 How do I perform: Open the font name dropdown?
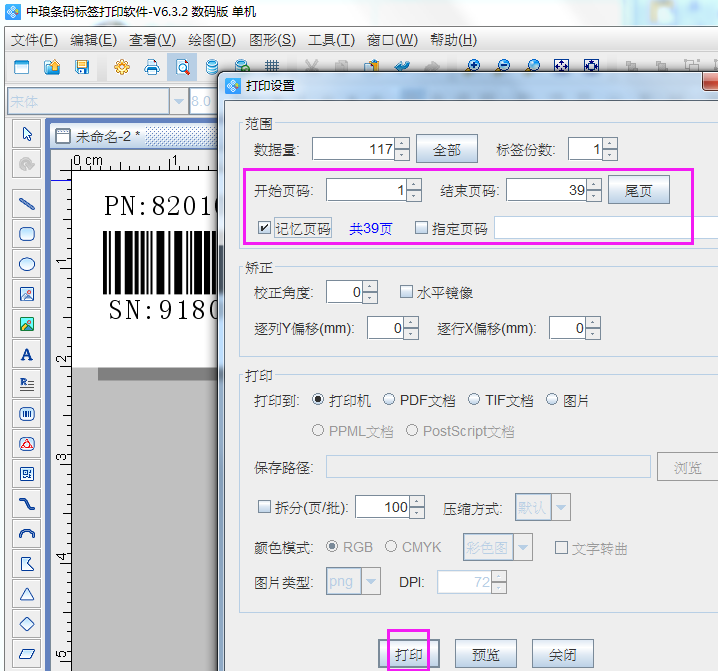coord(179,101)
